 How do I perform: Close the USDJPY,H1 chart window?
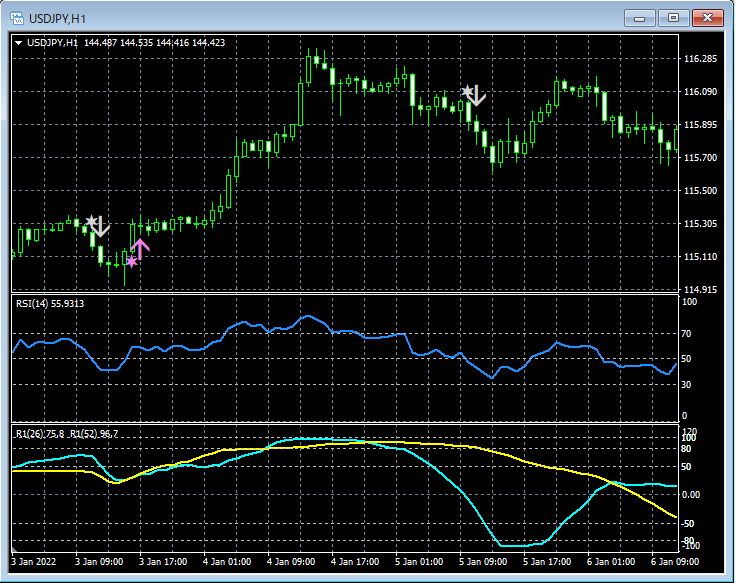(x=709, y=17)
